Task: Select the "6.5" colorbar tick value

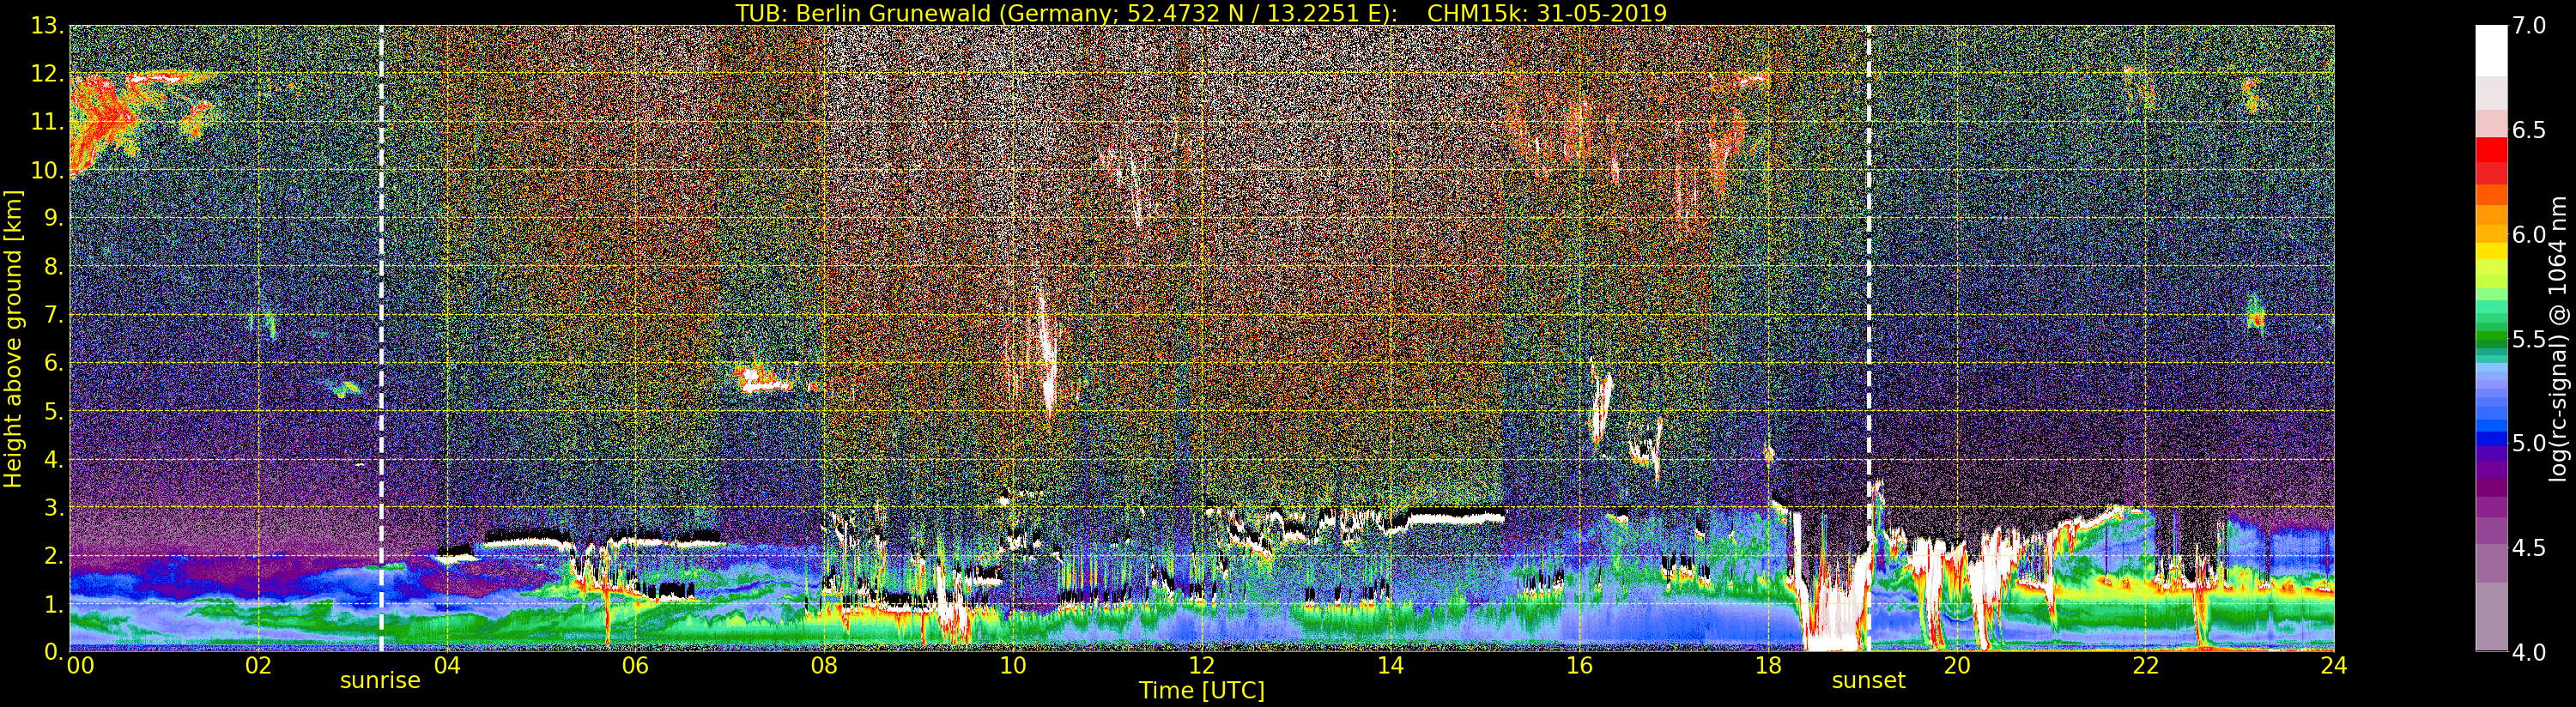Action: [2529, 130]
